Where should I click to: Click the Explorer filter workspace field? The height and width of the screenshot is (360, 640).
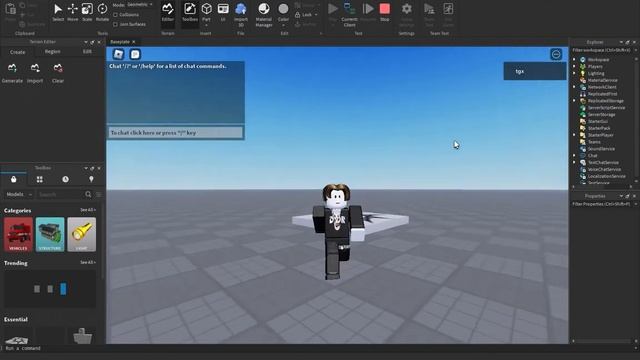602,50
